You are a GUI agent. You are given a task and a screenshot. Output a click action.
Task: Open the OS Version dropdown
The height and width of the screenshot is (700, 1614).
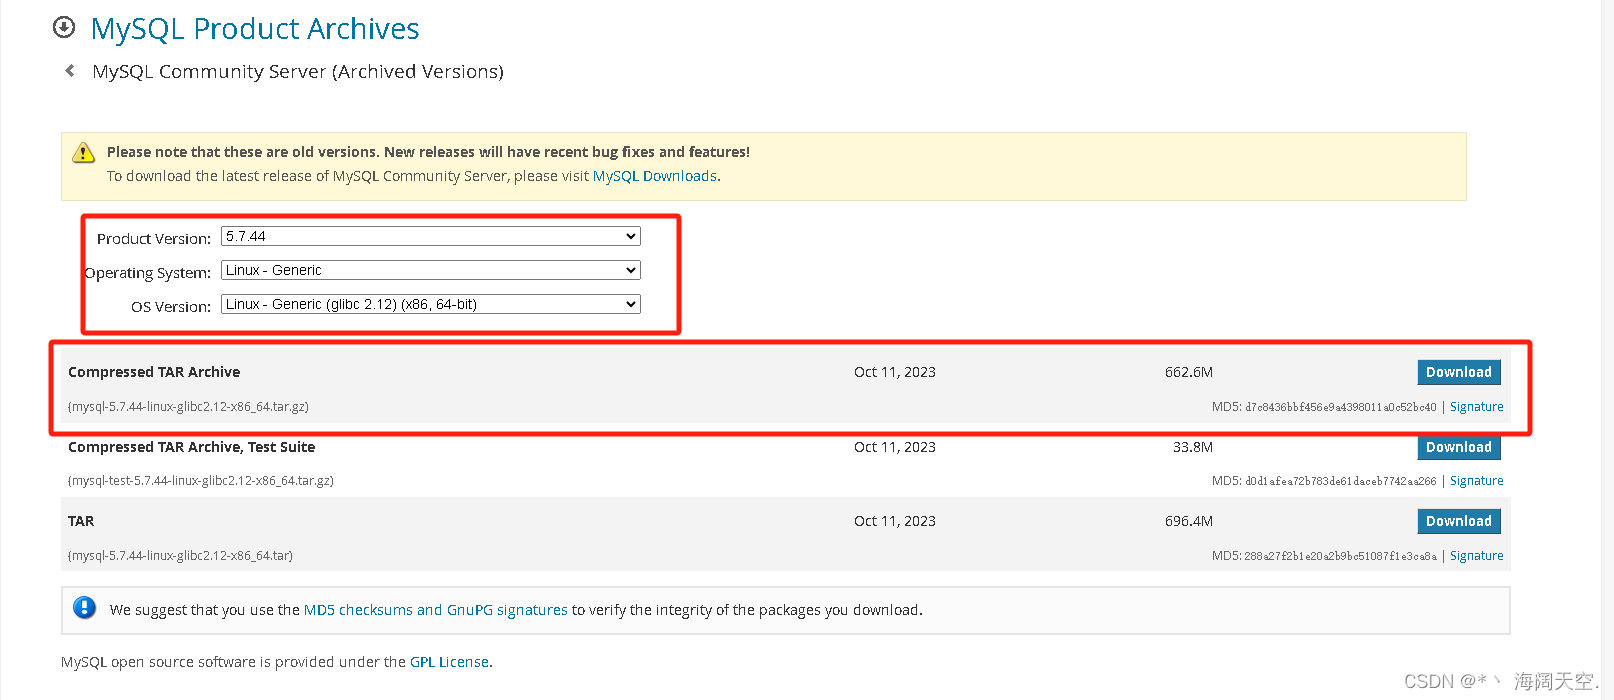click(x=431, y=305)
